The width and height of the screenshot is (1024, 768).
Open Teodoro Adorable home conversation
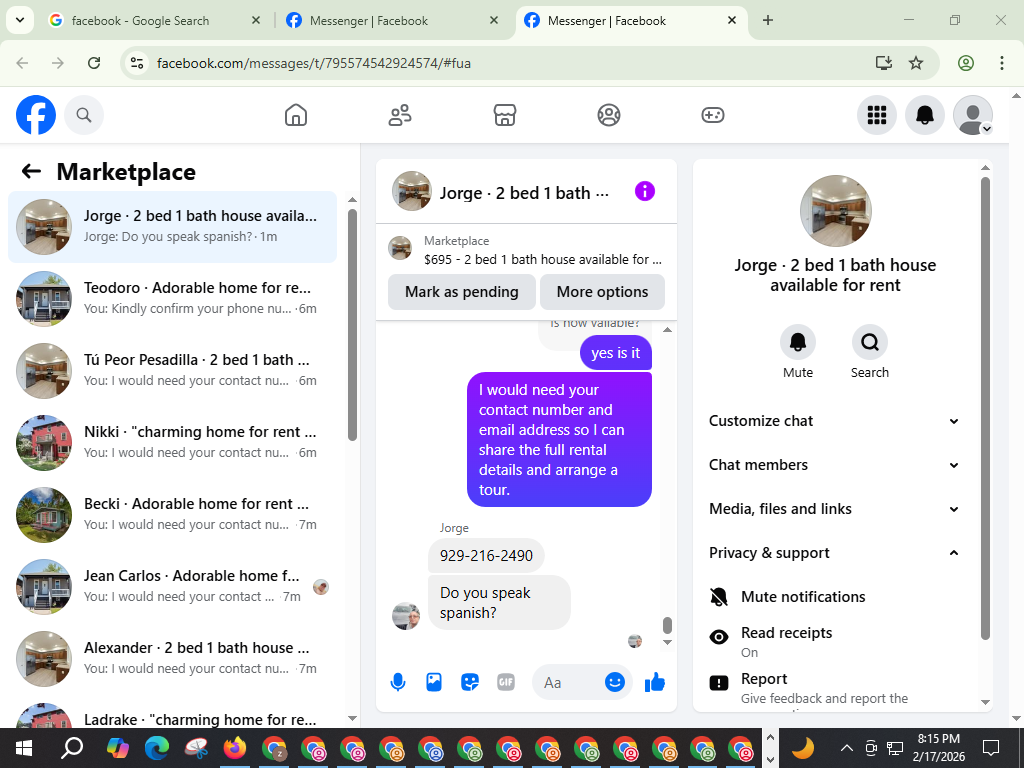click(x=172, y=298)
